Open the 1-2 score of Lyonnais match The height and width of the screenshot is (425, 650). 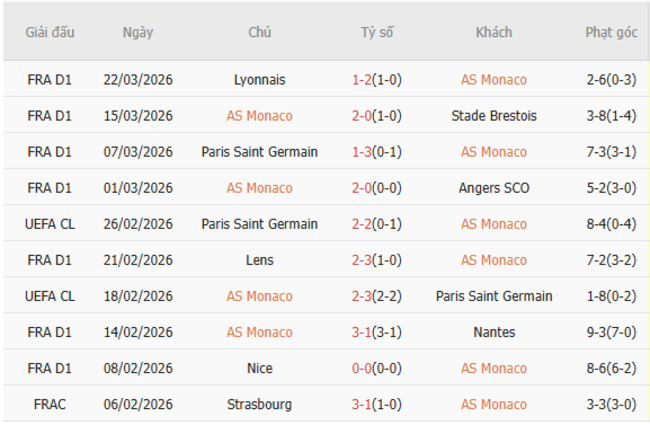tap(362, 80)
